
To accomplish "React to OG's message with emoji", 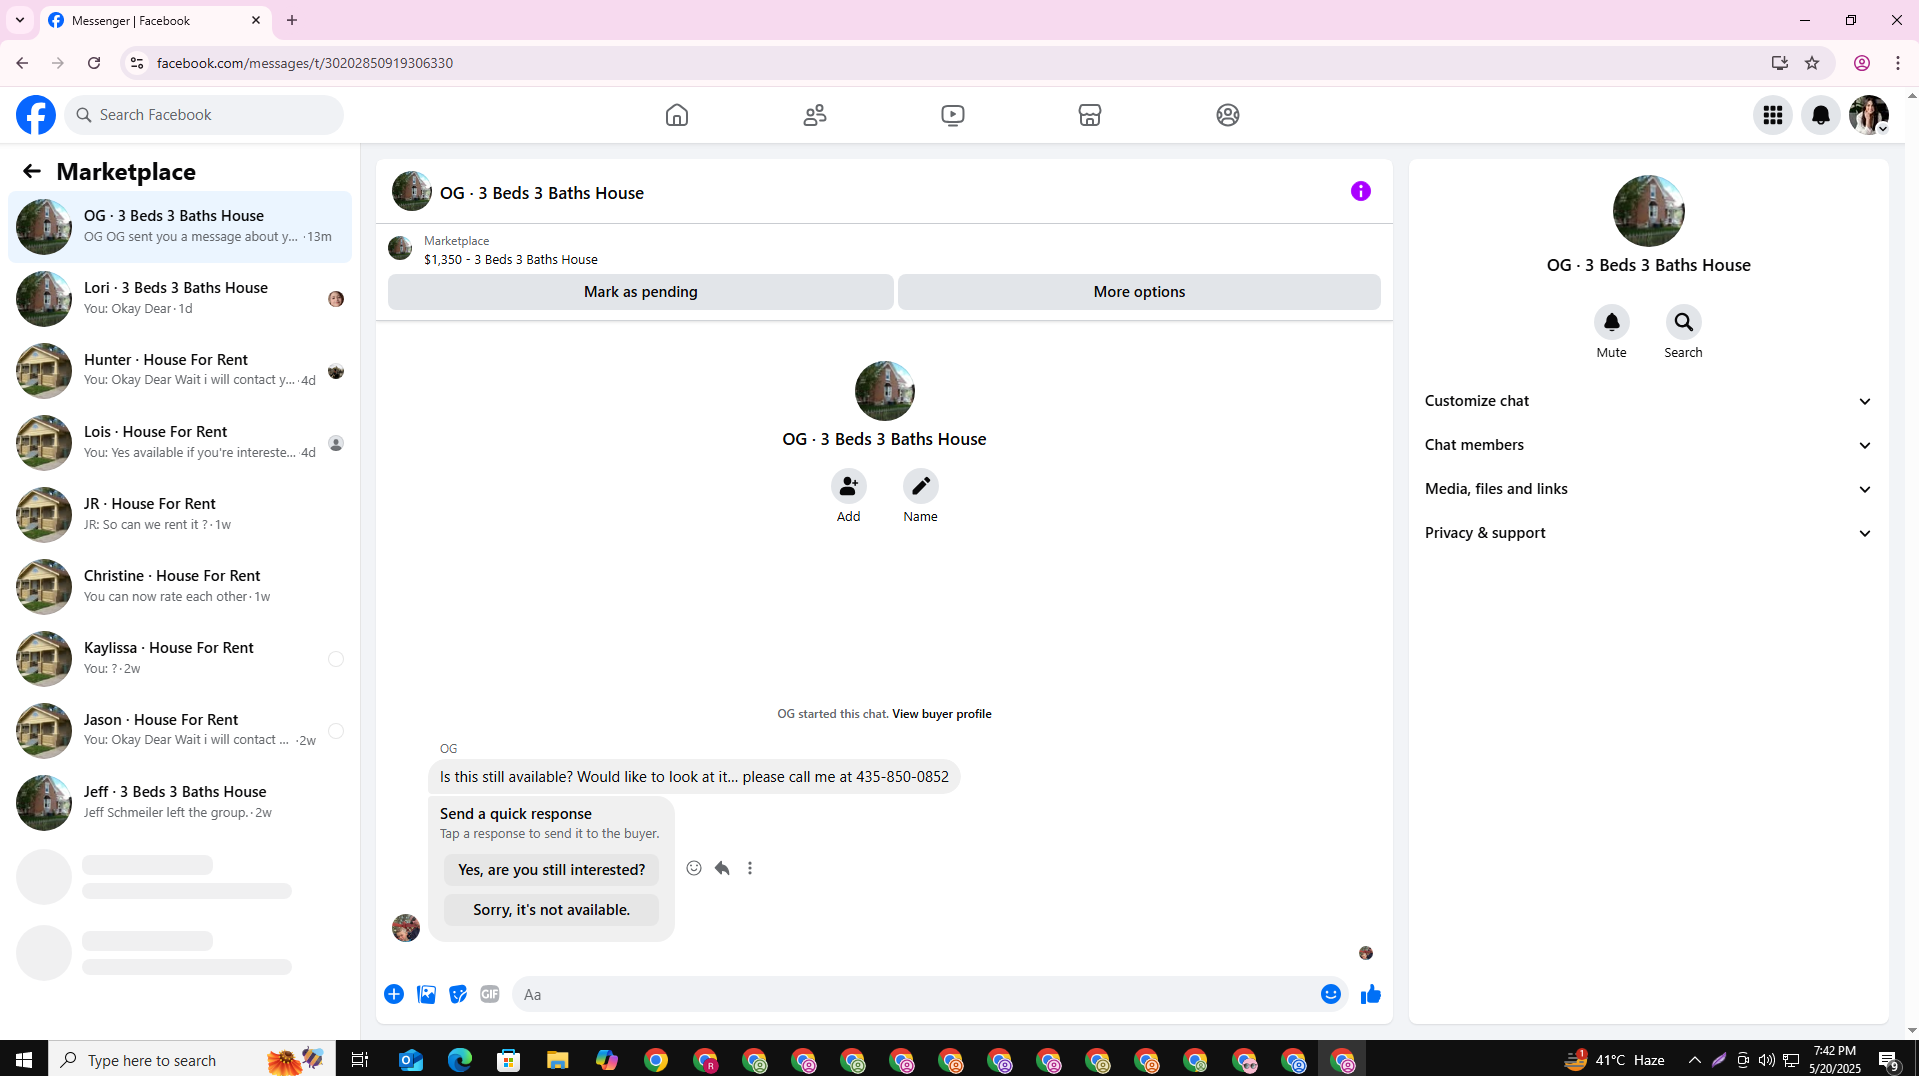I will 694,868.
